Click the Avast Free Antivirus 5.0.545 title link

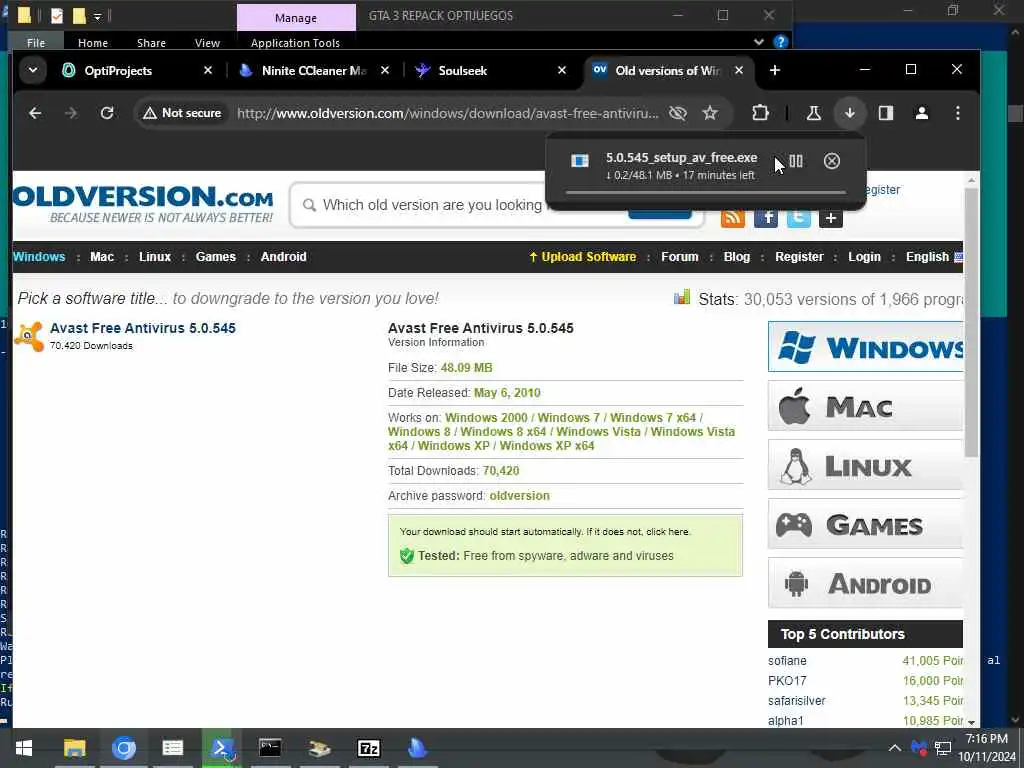click(143, 328)
